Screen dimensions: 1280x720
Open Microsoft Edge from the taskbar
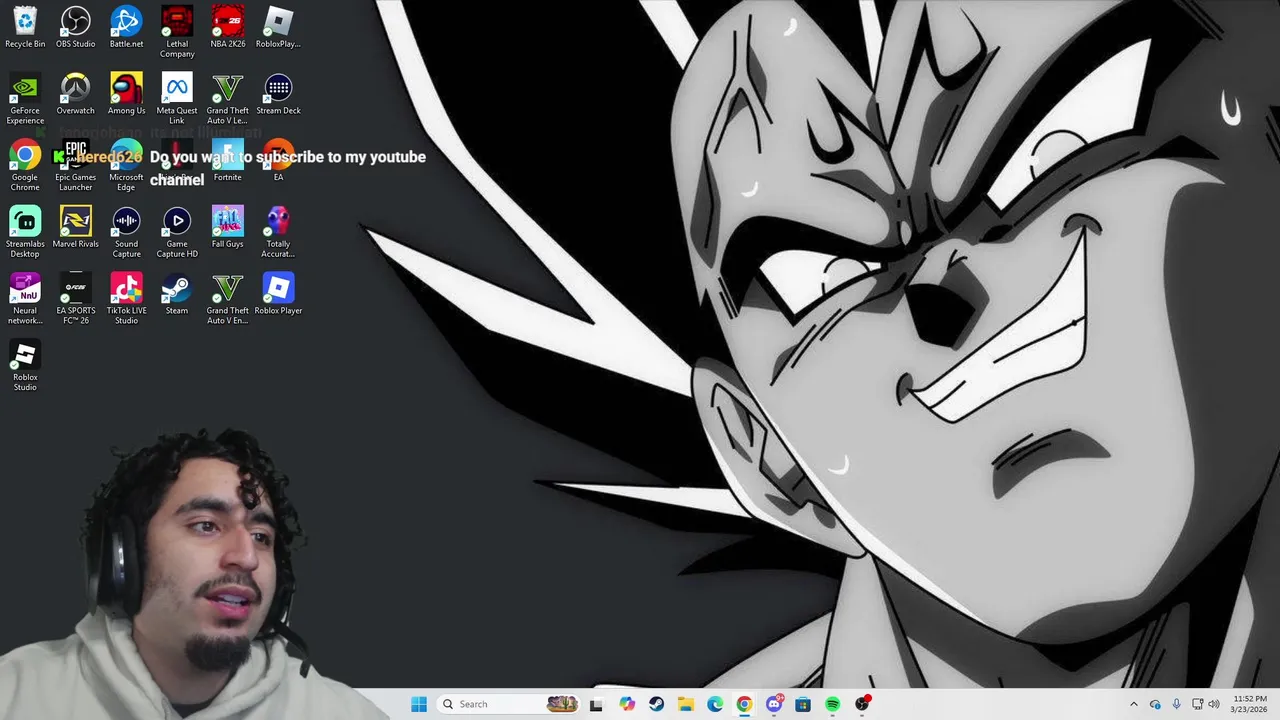(x=715, y=704)
